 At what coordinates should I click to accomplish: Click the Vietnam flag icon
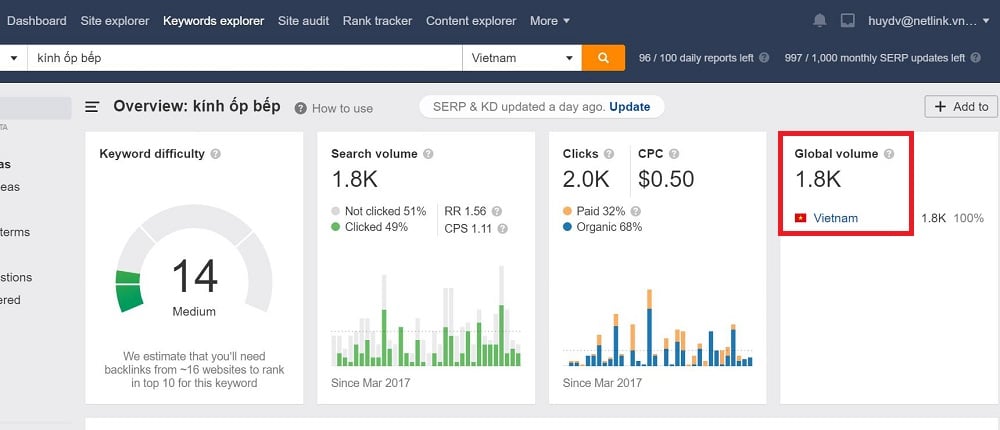[x=800, y=218]
